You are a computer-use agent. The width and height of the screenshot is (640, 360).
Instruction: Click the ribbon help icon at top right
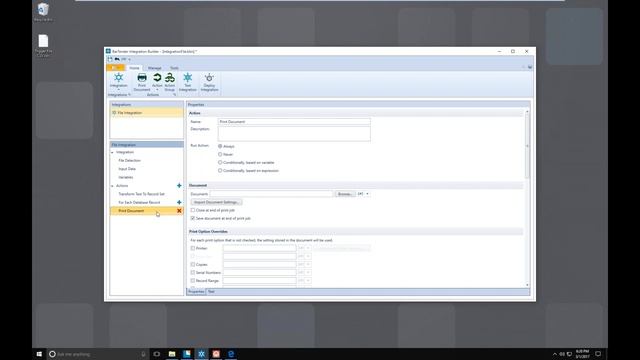point(530,67)
